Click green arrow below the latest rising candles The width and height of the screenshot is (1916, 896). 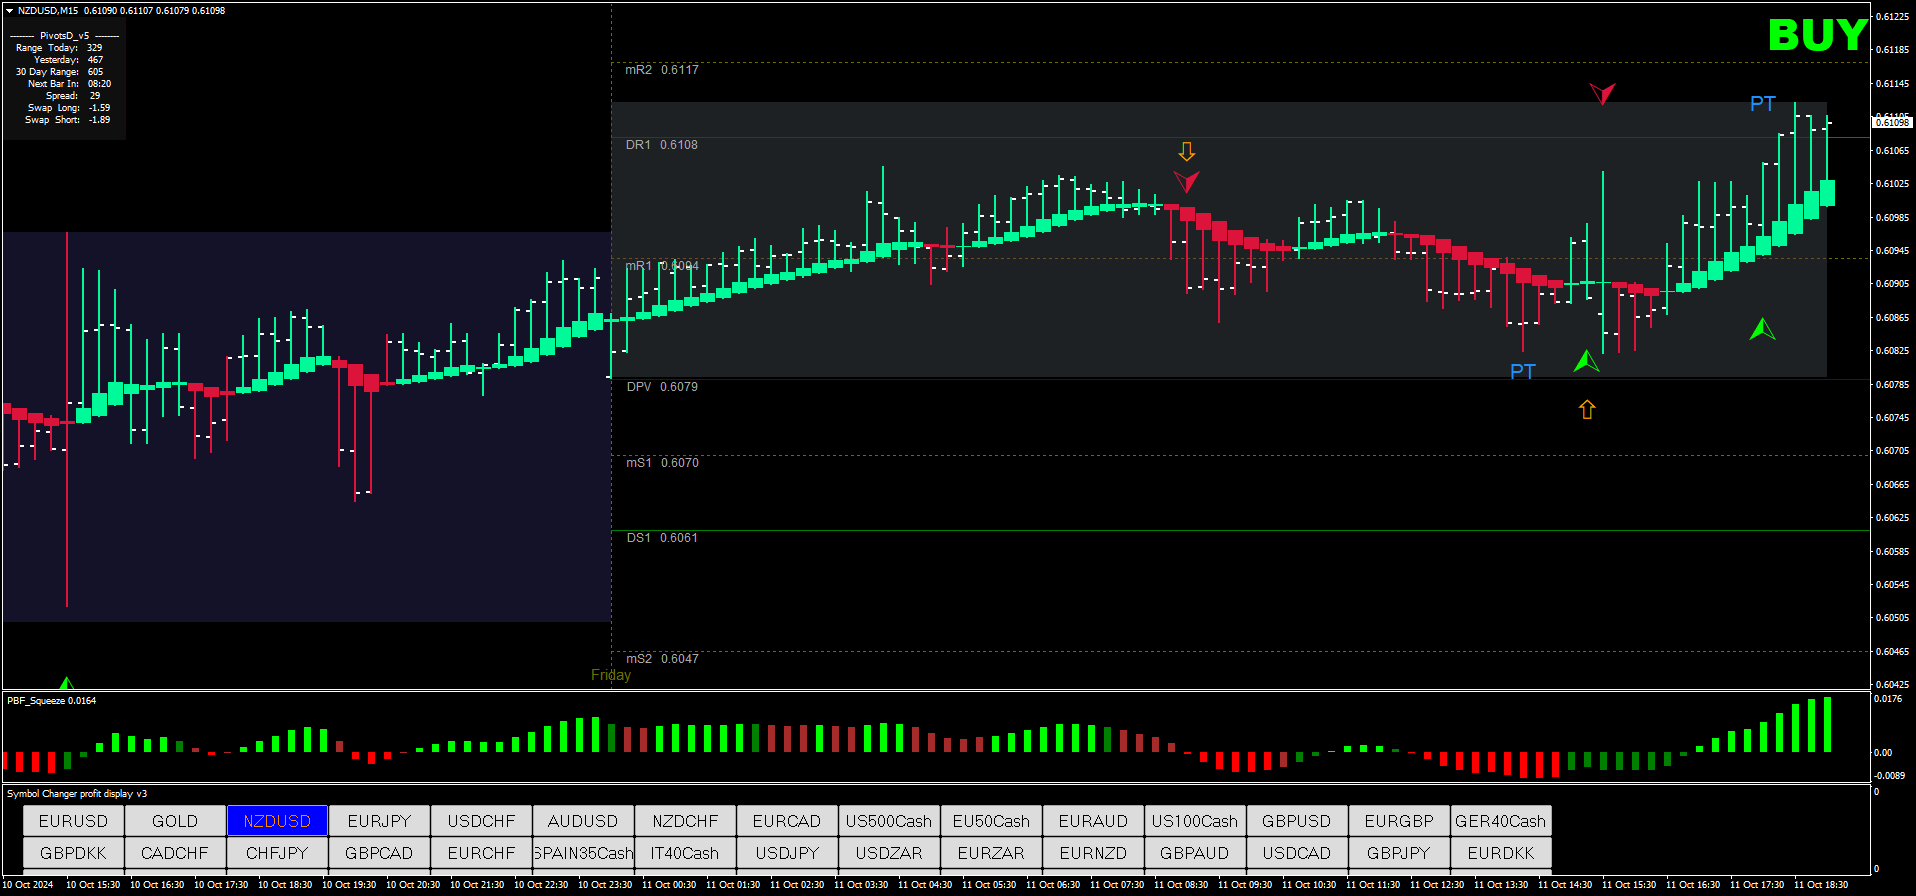tap(1762, 329)
